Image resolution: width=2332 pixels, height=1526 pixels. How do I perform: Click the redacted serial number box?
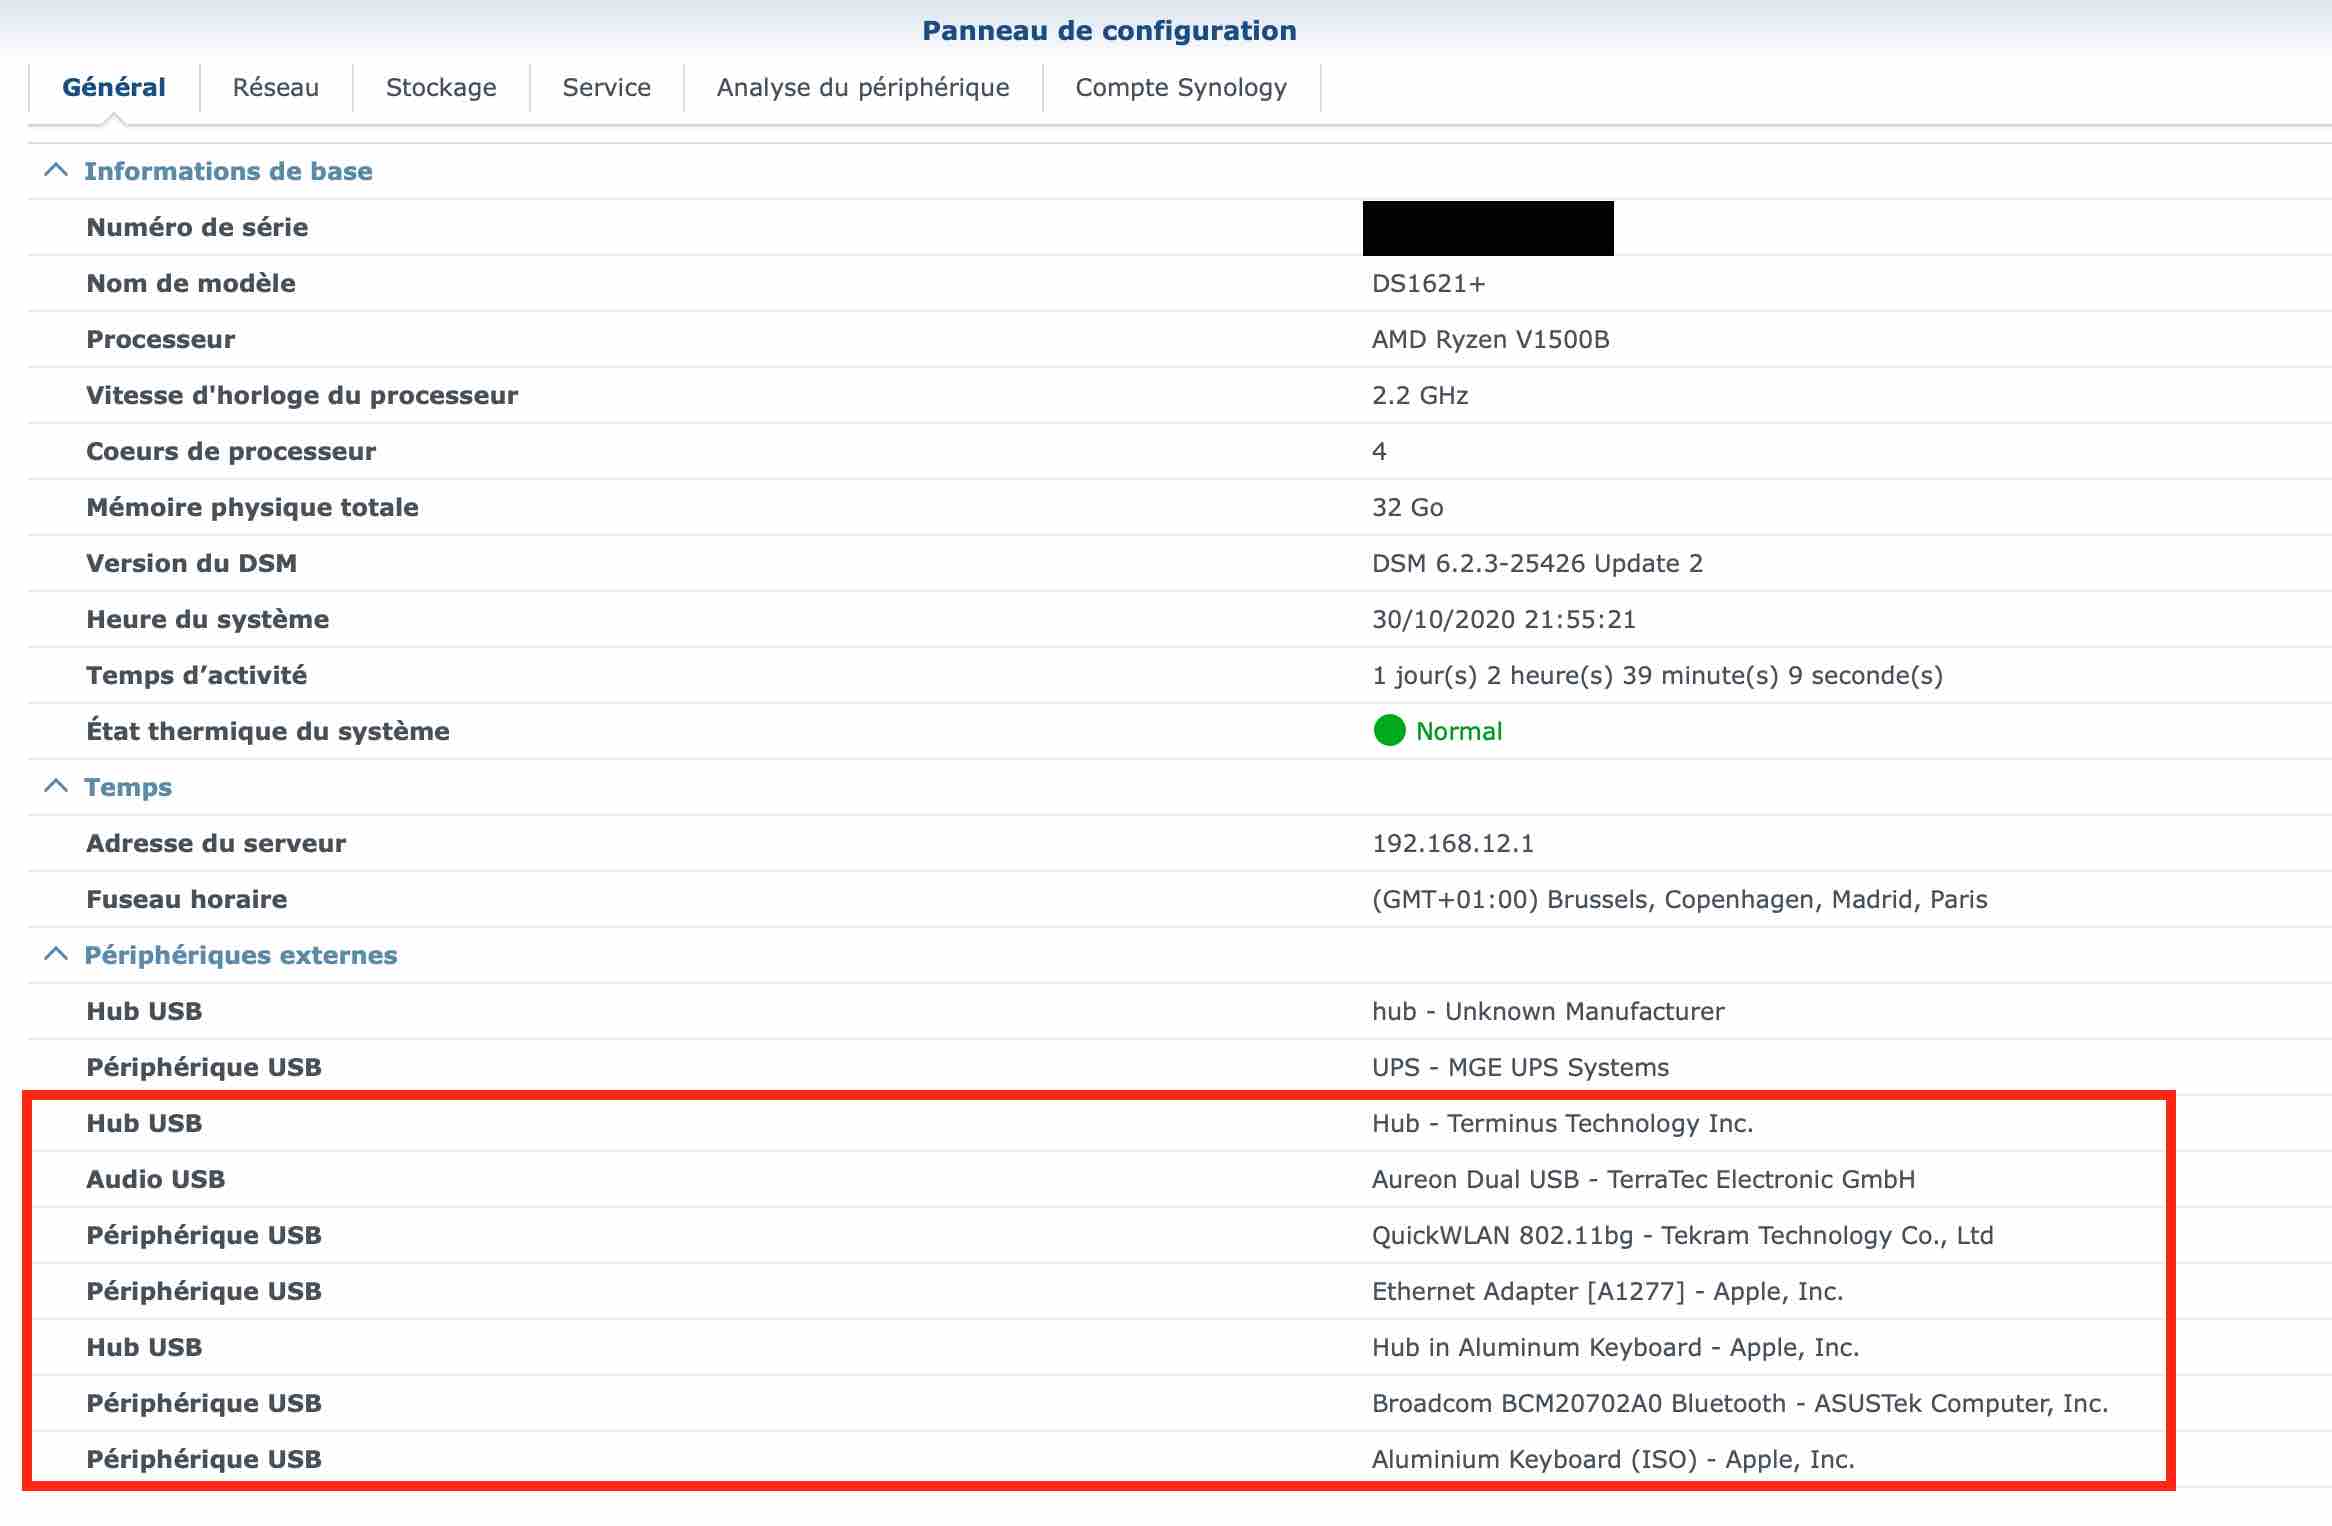click(1487, 228)
